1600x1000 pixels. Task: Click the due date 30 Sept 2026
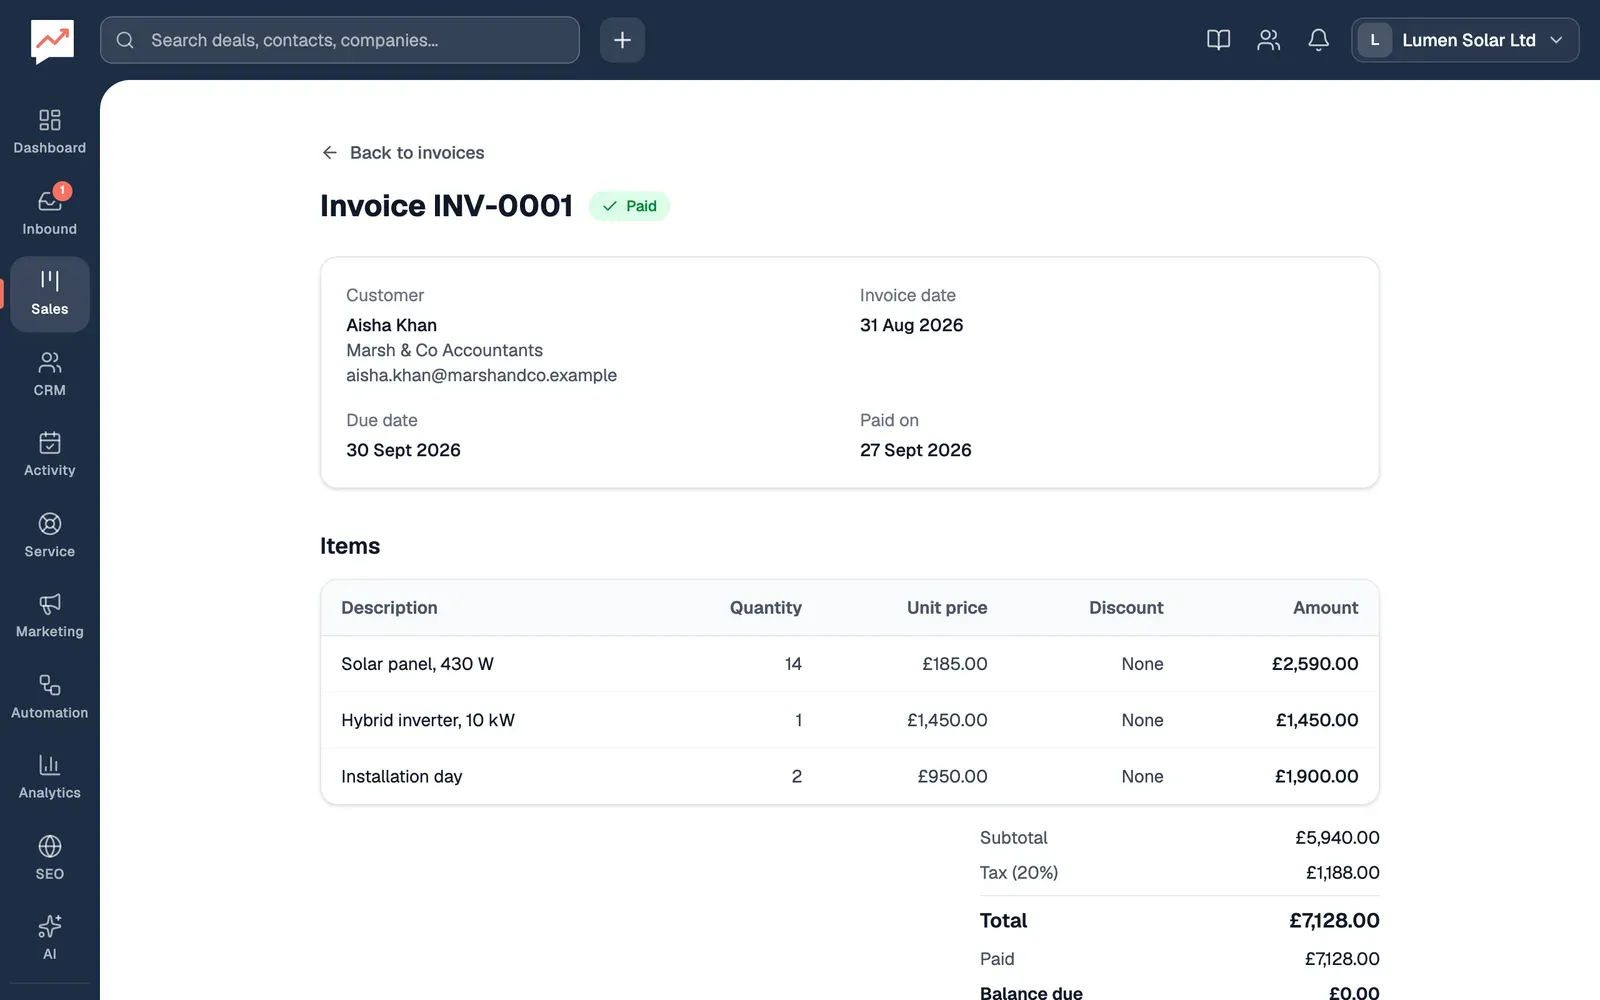403,450
